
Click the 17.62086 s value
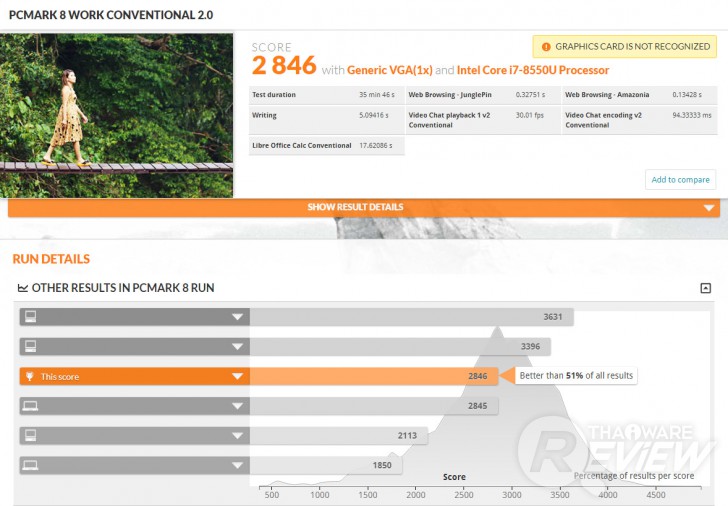376,145
